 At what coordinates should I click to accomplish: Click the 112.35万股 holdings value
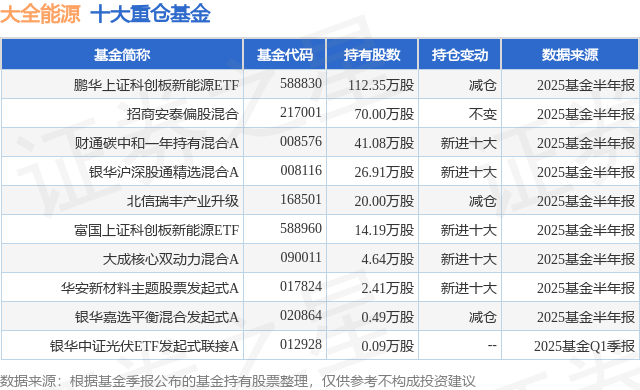click(381, 85)
